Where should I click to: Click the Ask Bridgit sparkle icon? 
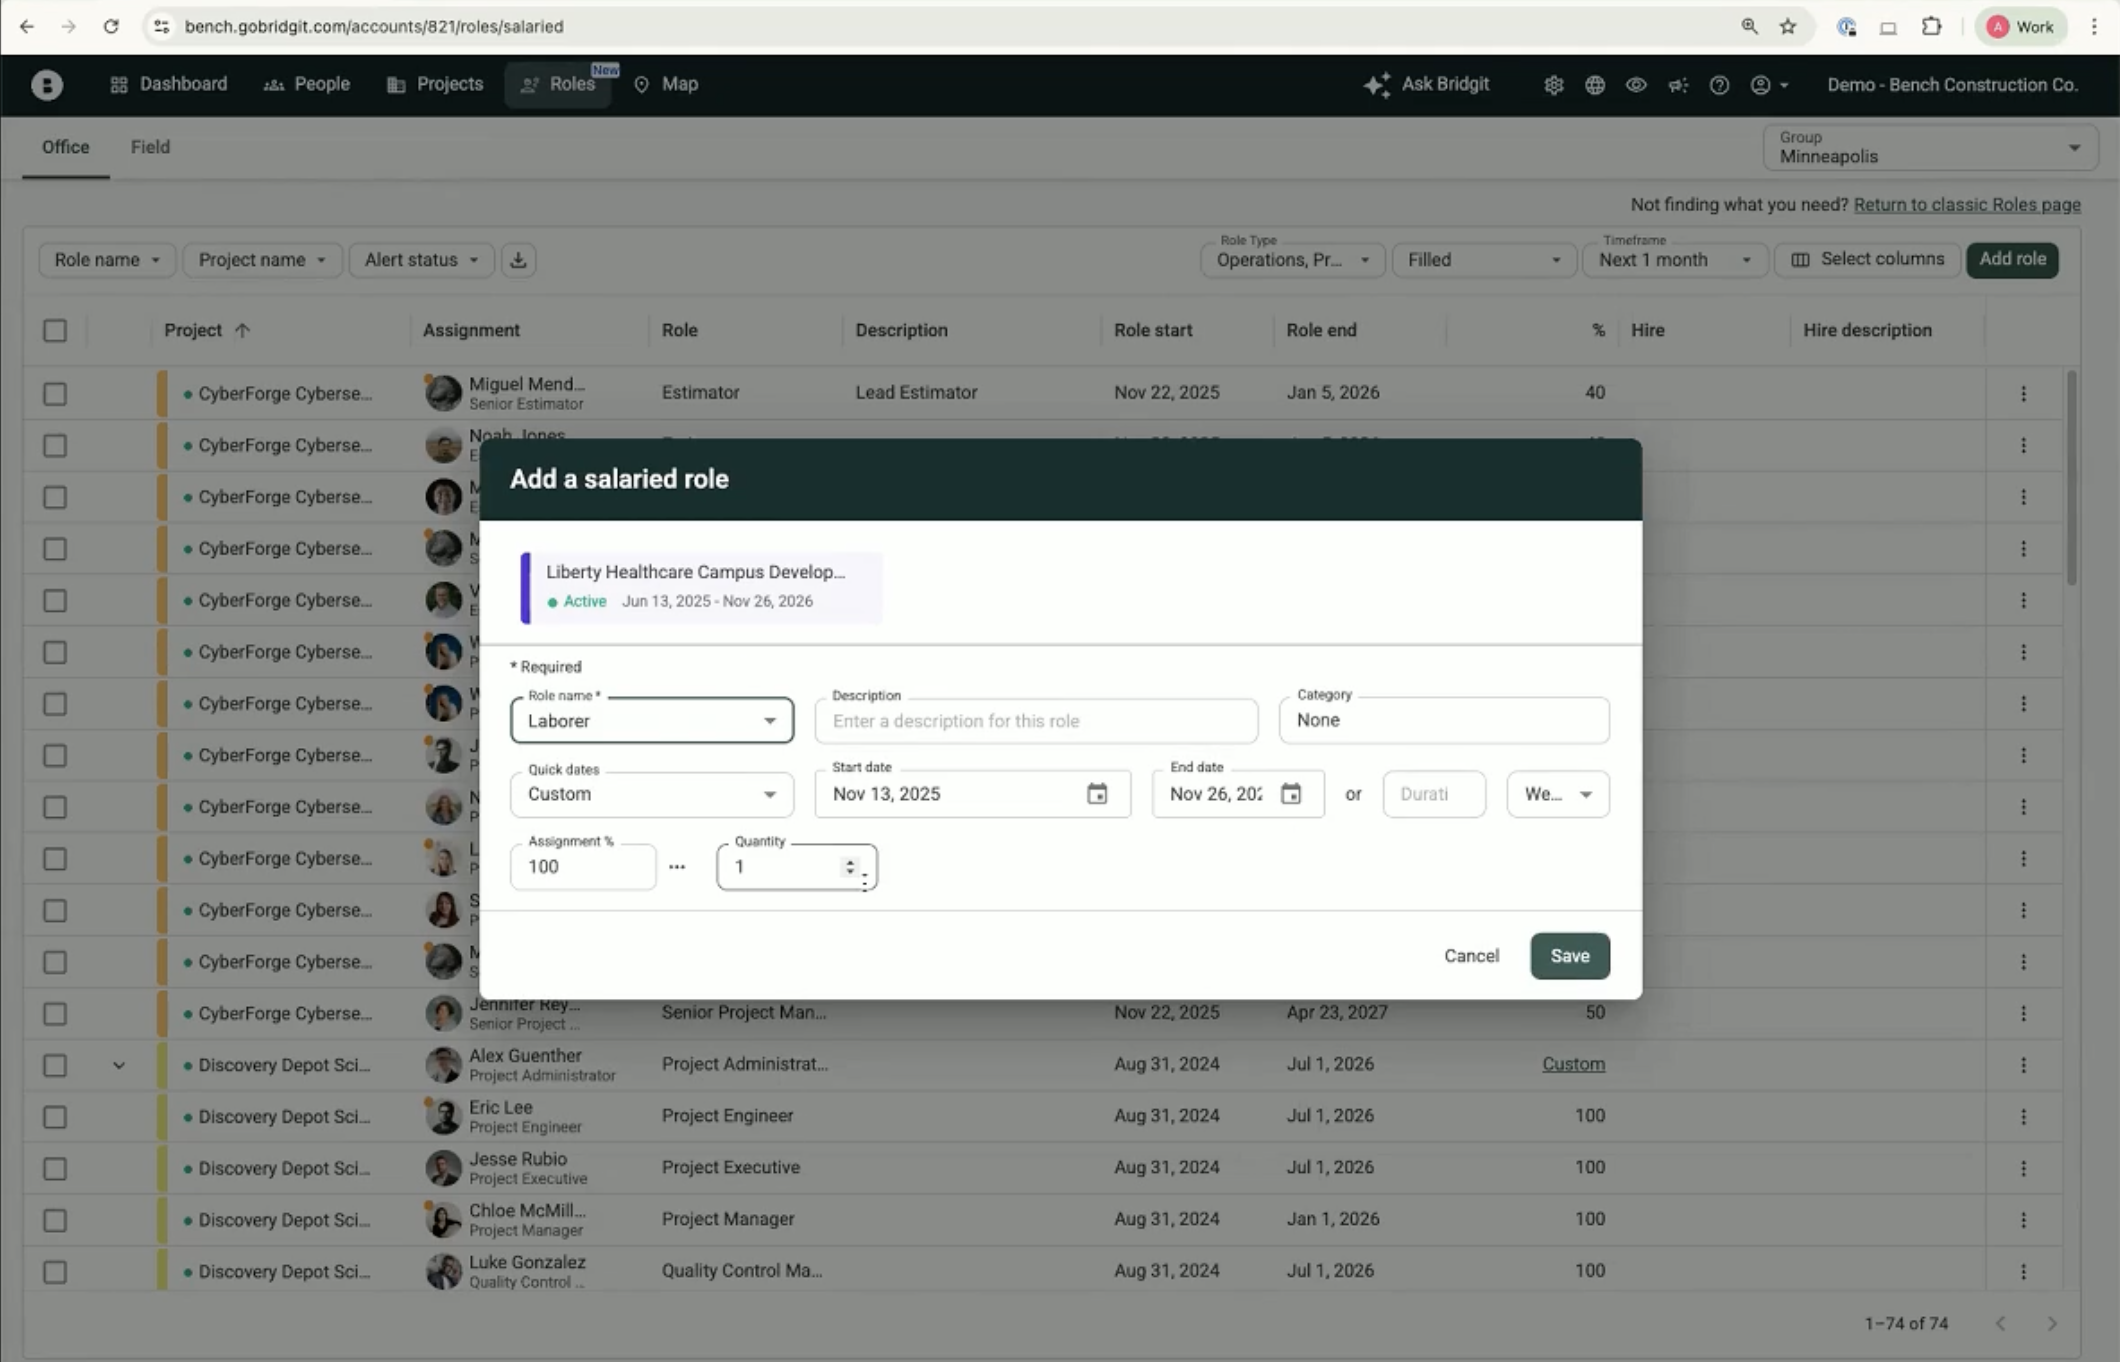click(1377, 85)
